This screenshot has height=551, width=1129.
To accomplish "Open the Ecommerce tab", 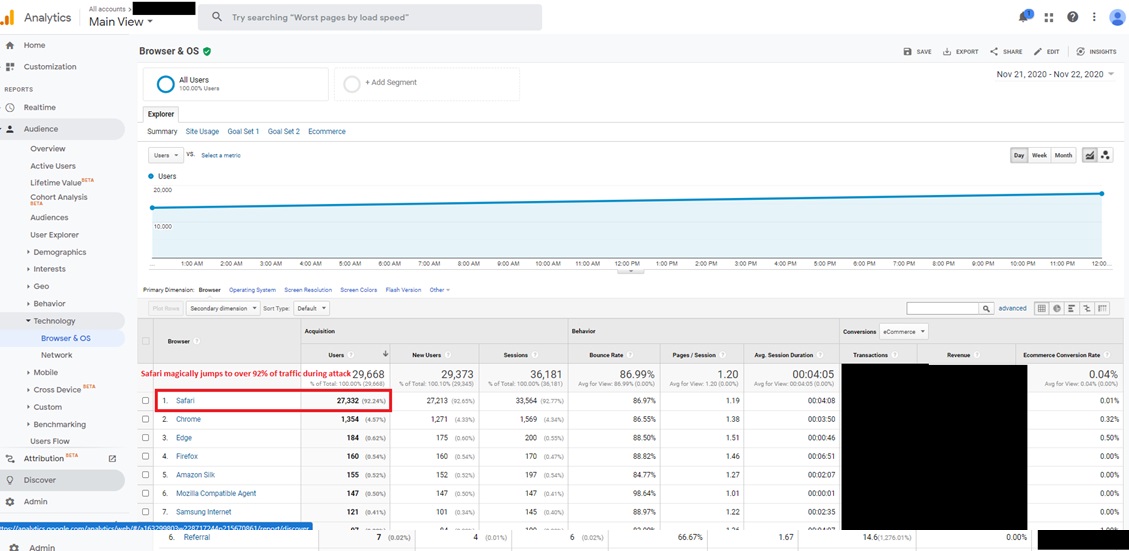I will (327, 132).
